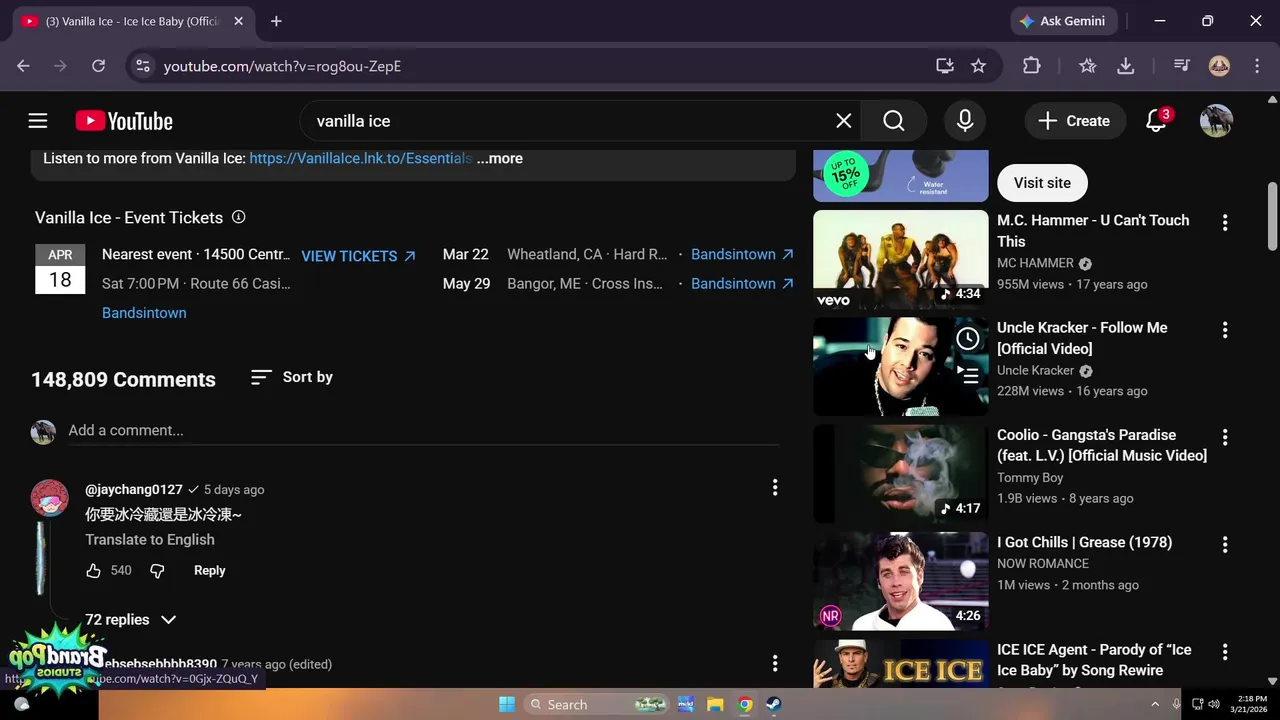Image resolution: width=1280 pixels, height=720 pixels.
Task: Open more actions for Uncle Kracker video
Action: [x=1225, y=329]
